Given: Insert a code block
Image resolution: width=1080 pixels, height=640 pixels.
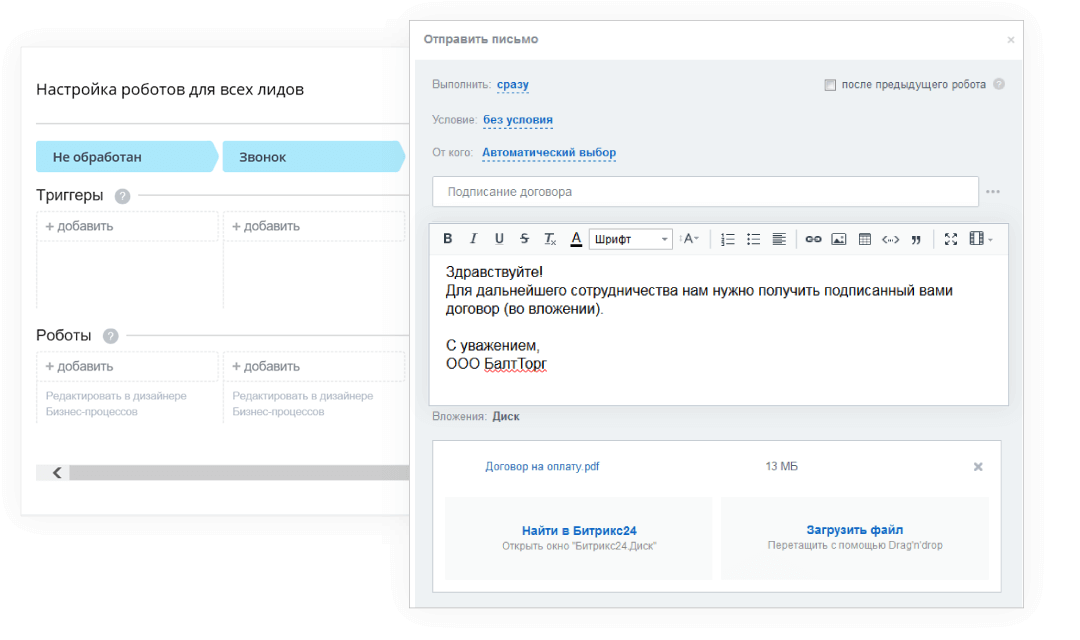Looking at the screenshot, I should (x=890, y=239).
